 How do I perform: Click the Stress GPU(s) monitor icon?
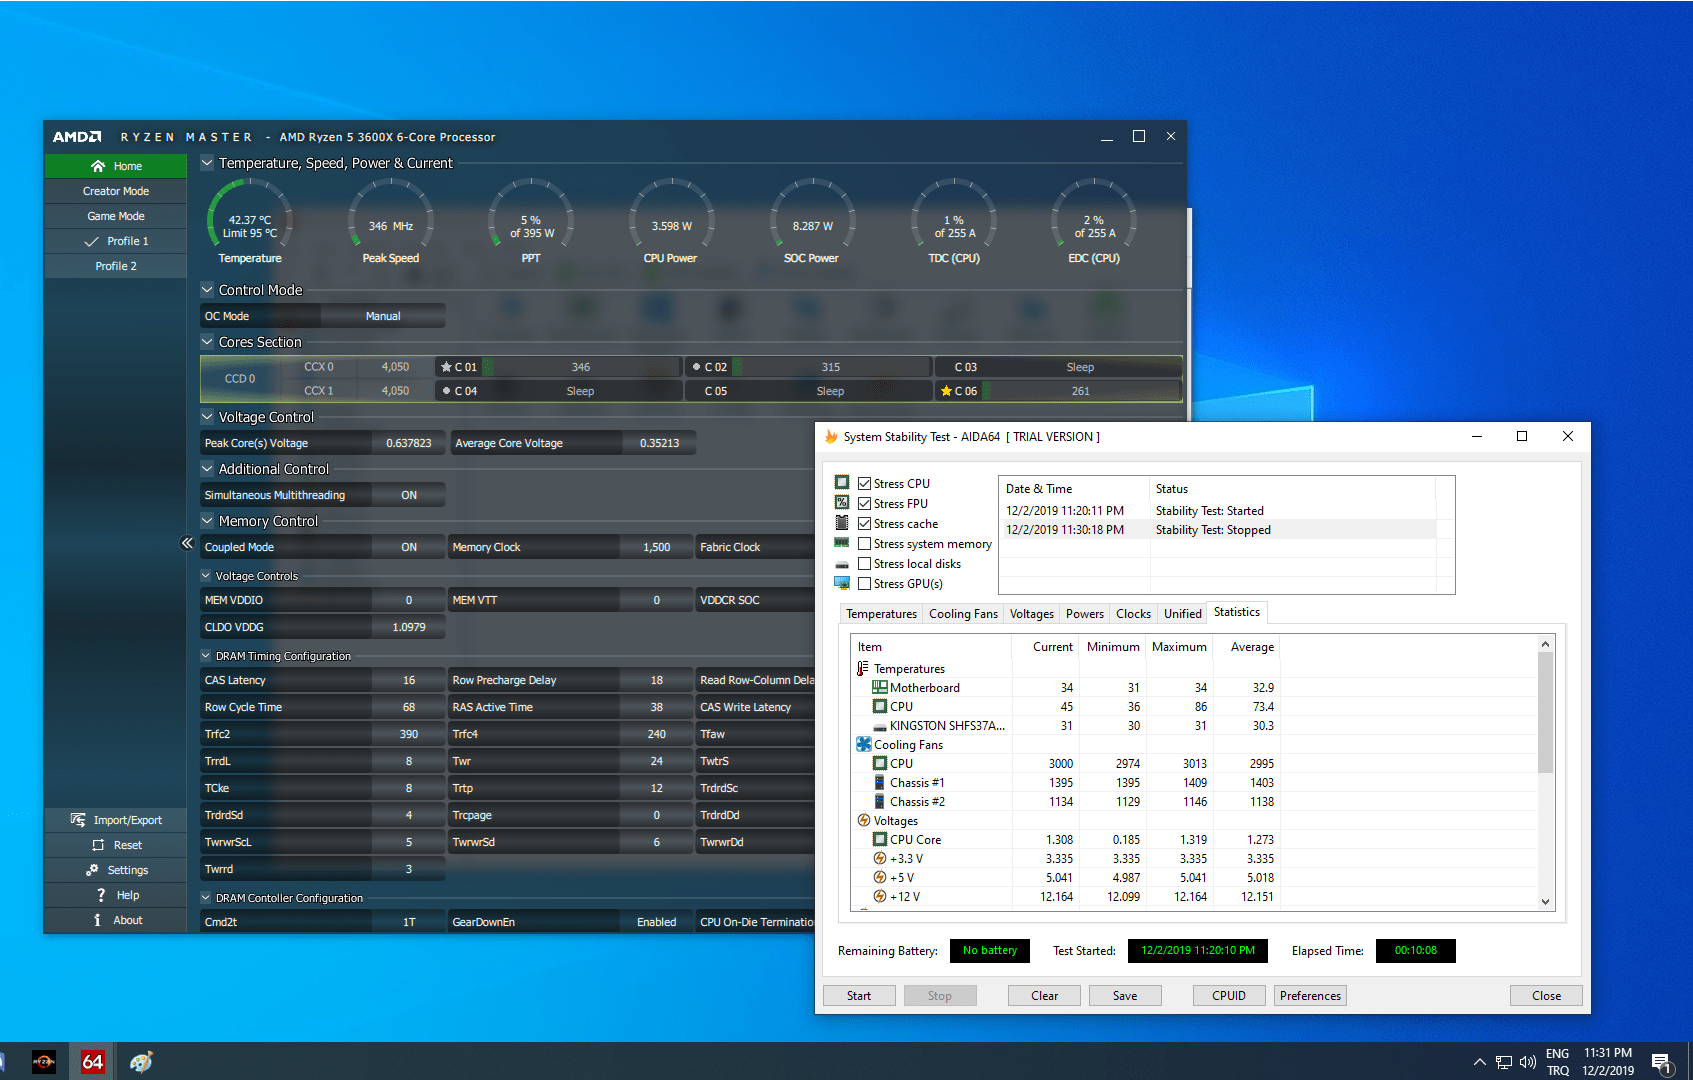[x=842, y=583]
